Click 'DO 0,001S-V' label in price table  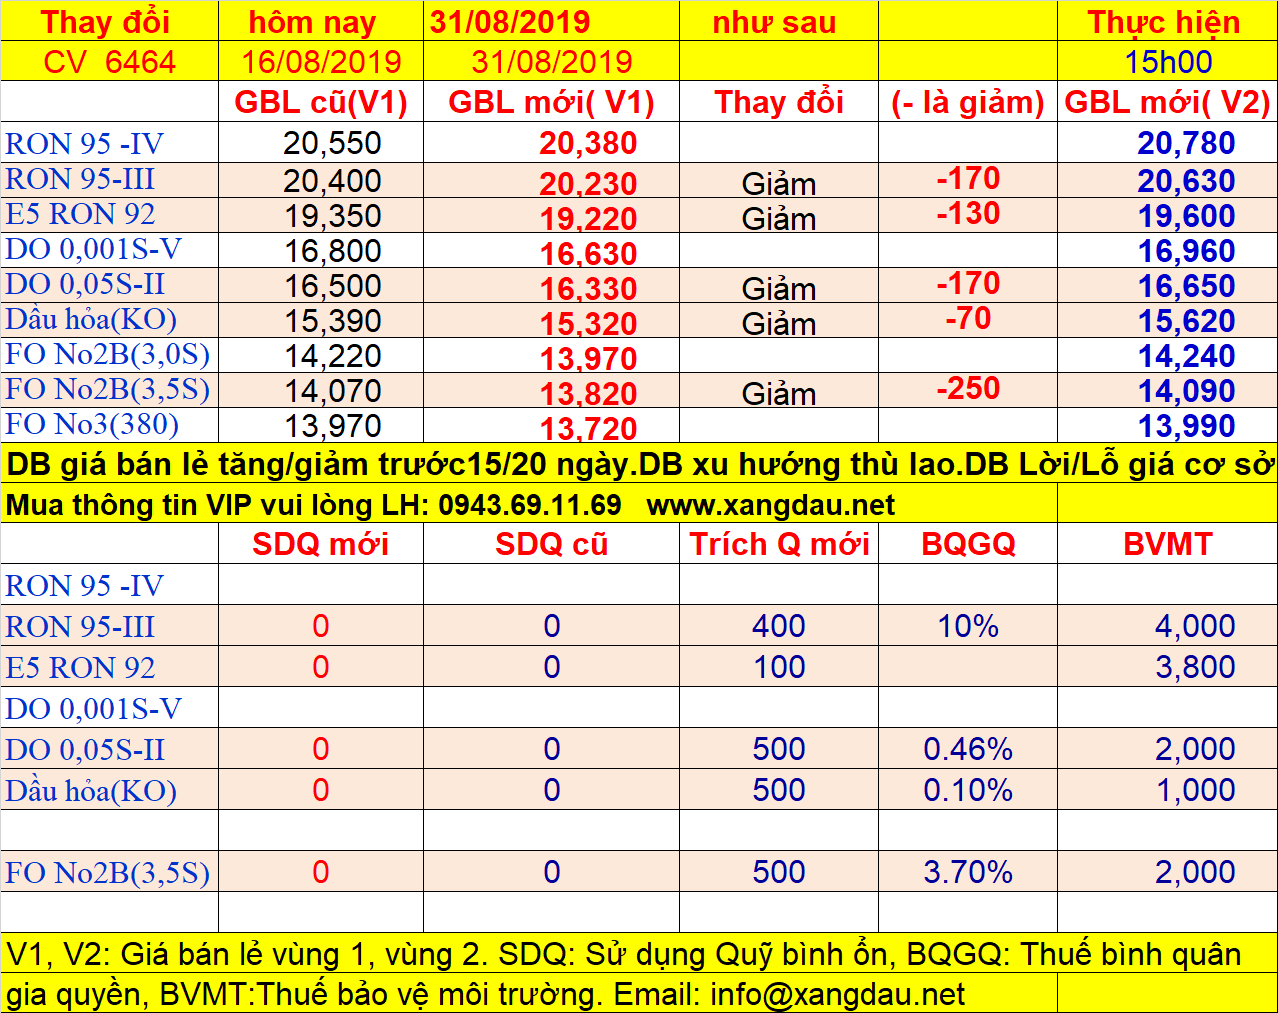(94, 249)
